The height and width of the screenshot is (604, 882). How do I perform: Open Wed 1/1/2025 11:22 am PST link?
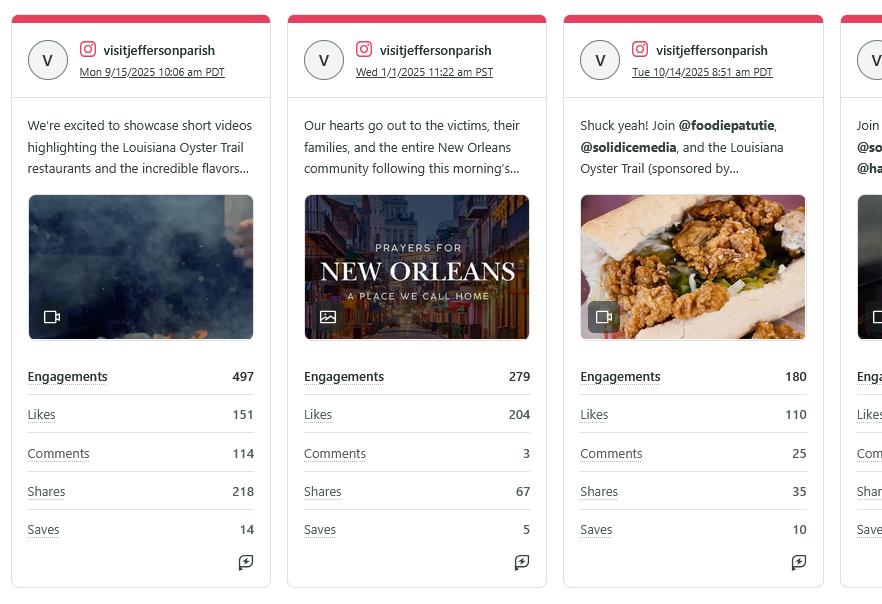tap(424, 72)
